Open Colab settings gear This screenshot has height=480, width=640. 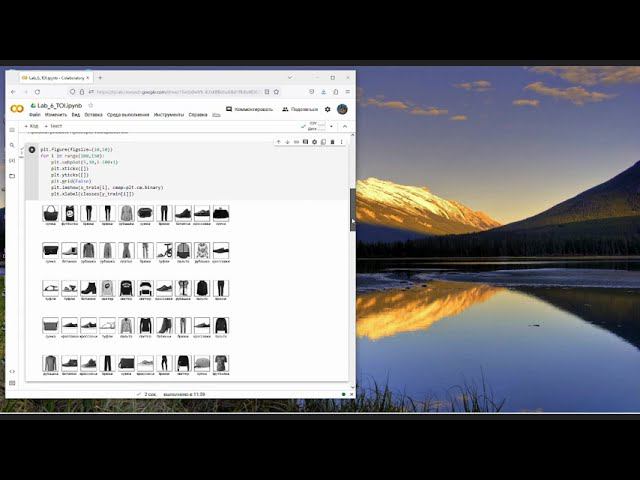(x=327, y=109)
